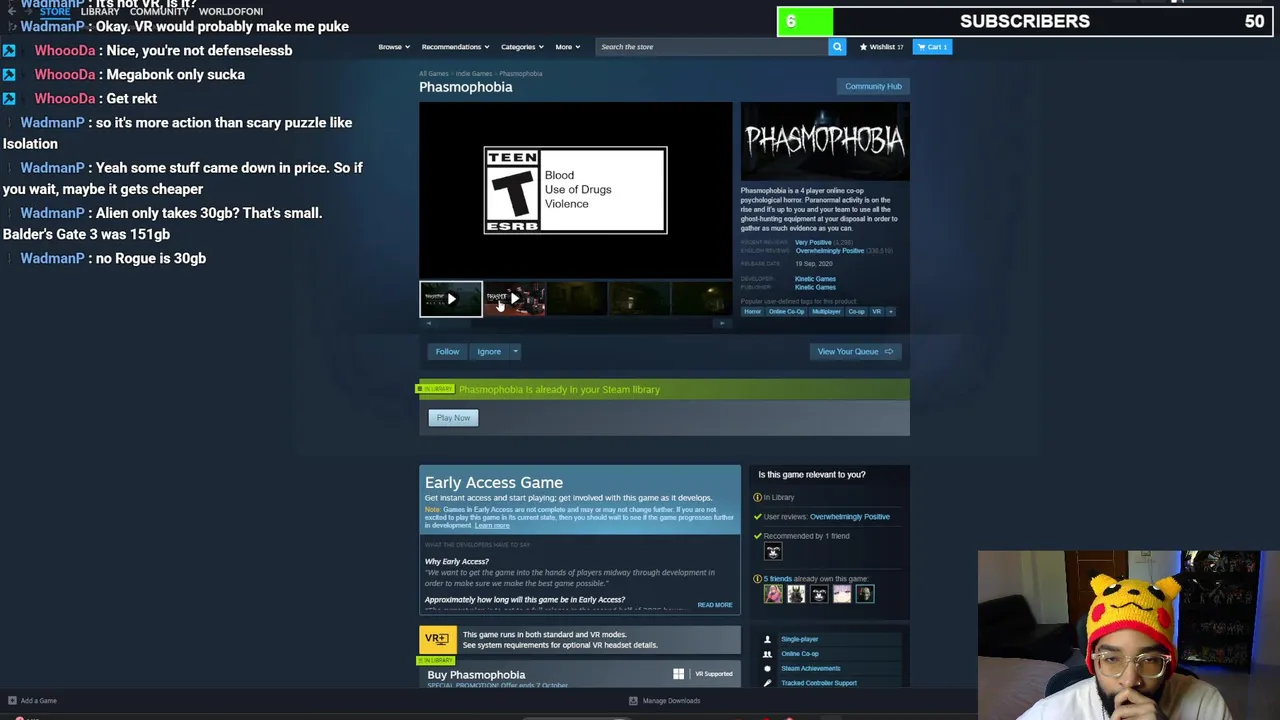Open the Kinetic Games developer link
This screenshot has width=1280, height=720.
coord(815,279)
